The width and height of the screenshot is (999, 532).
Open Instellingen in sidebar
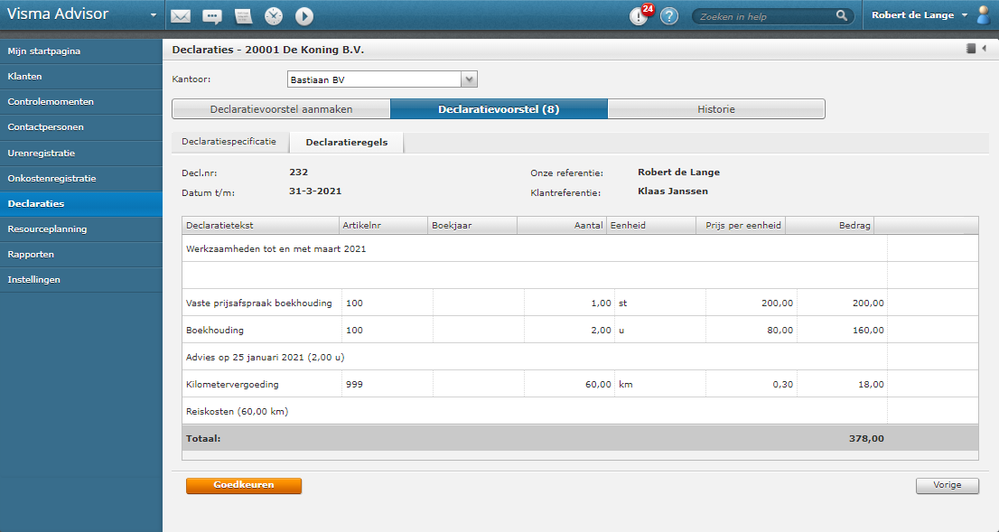tap(81, 280)
